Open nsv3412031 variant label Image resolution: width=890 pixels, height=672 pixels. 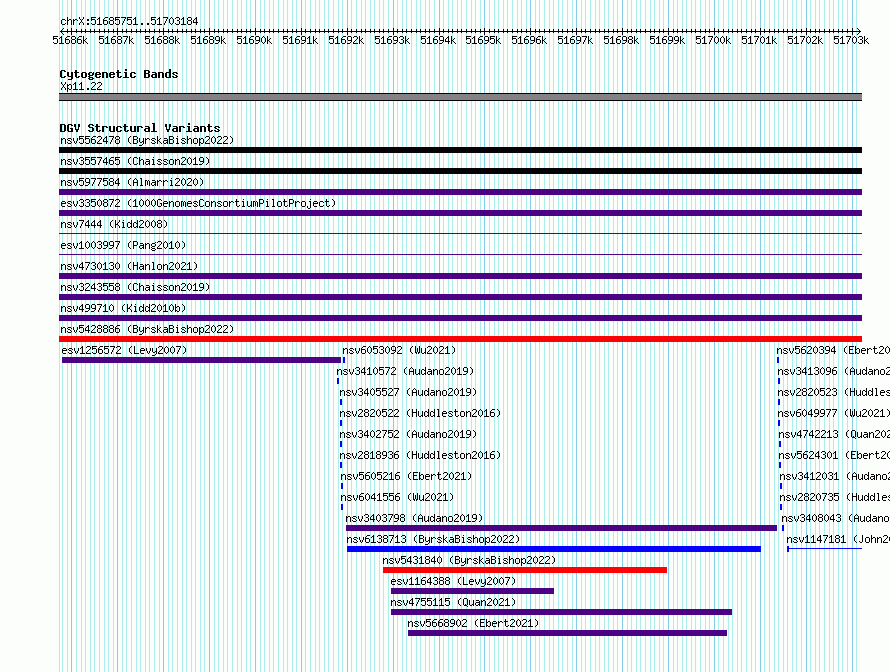[835, 476]
